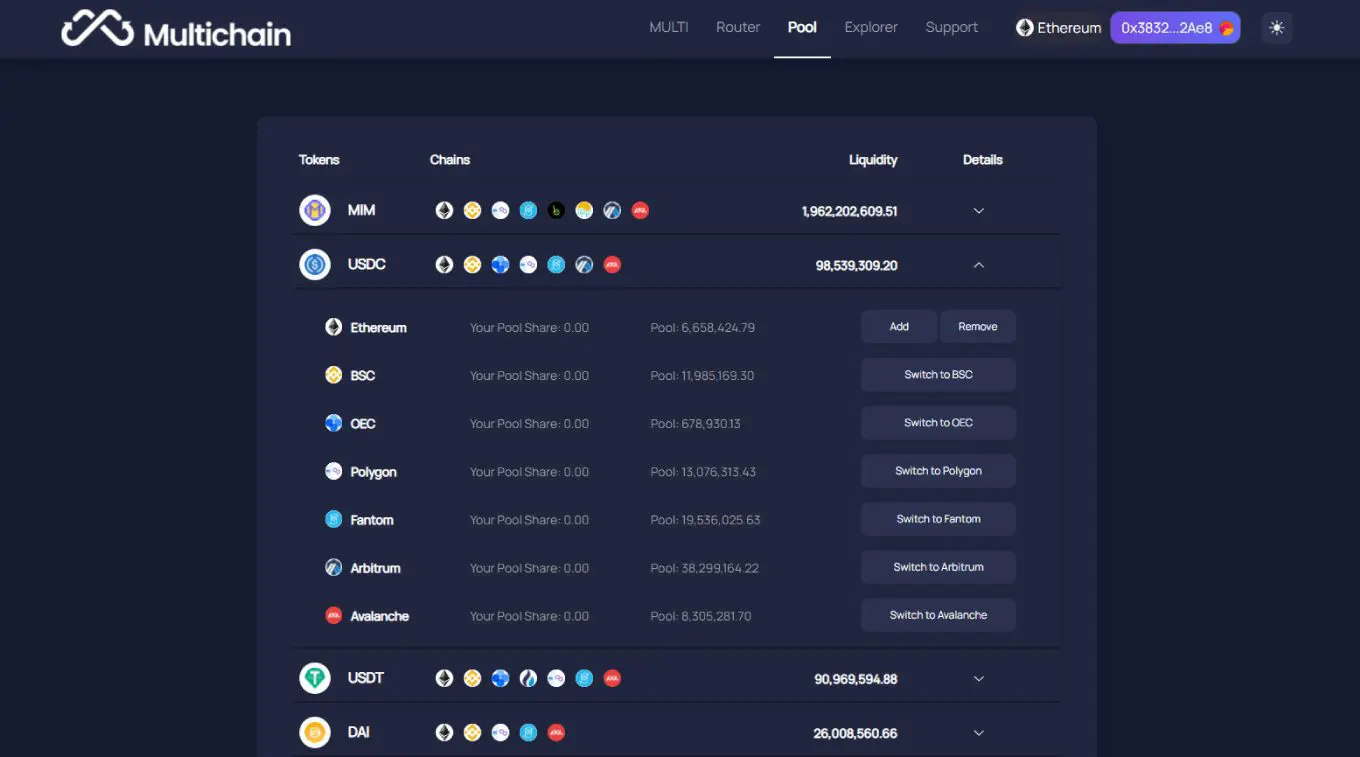
Task: Toggle the light/dark theme sun icon
Action: [x=1277, y=28]
